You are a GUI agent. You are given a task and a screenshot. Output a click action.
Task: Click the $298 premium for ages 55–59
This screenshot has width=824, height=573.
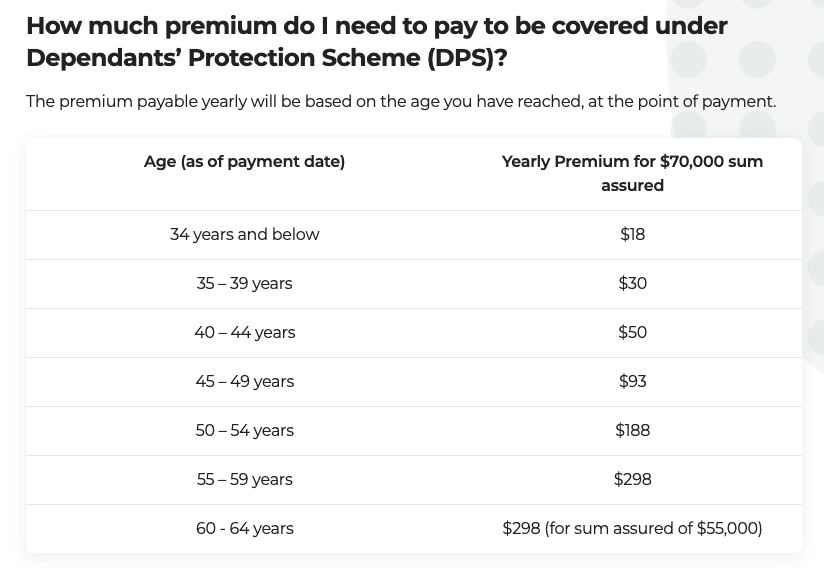[632, 479]
